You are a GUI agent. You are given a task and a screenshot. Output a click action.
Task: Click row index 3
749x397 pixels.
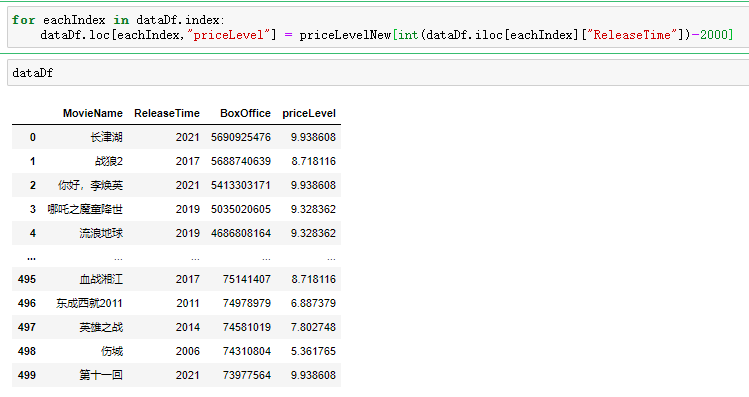[32, 209]
